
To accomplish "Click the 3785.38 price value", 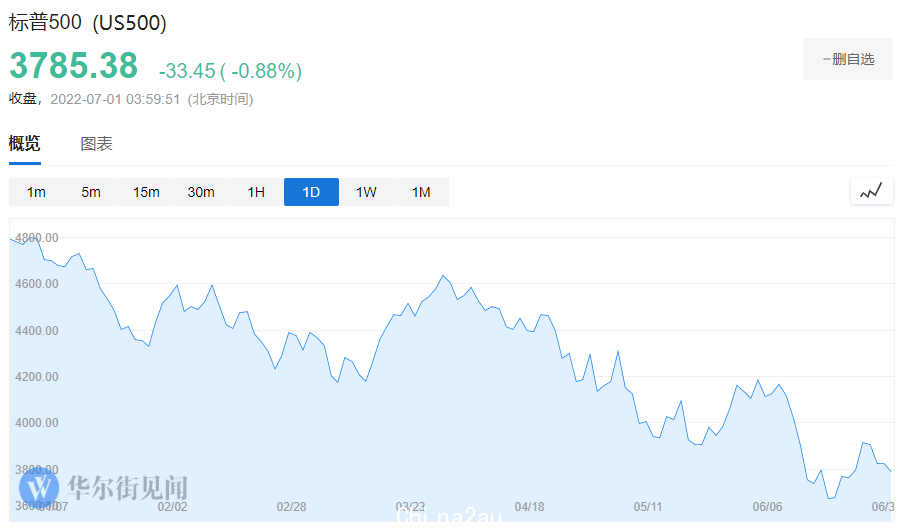I will pos(73,65).
